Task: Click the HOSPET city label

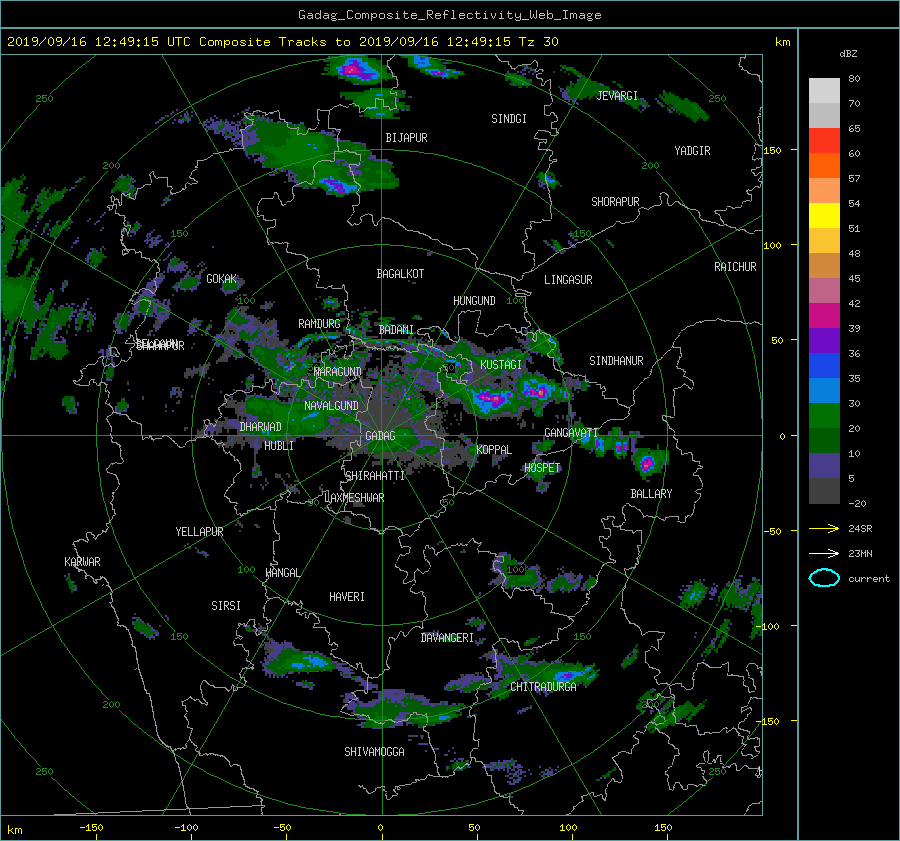Action: 542,468
